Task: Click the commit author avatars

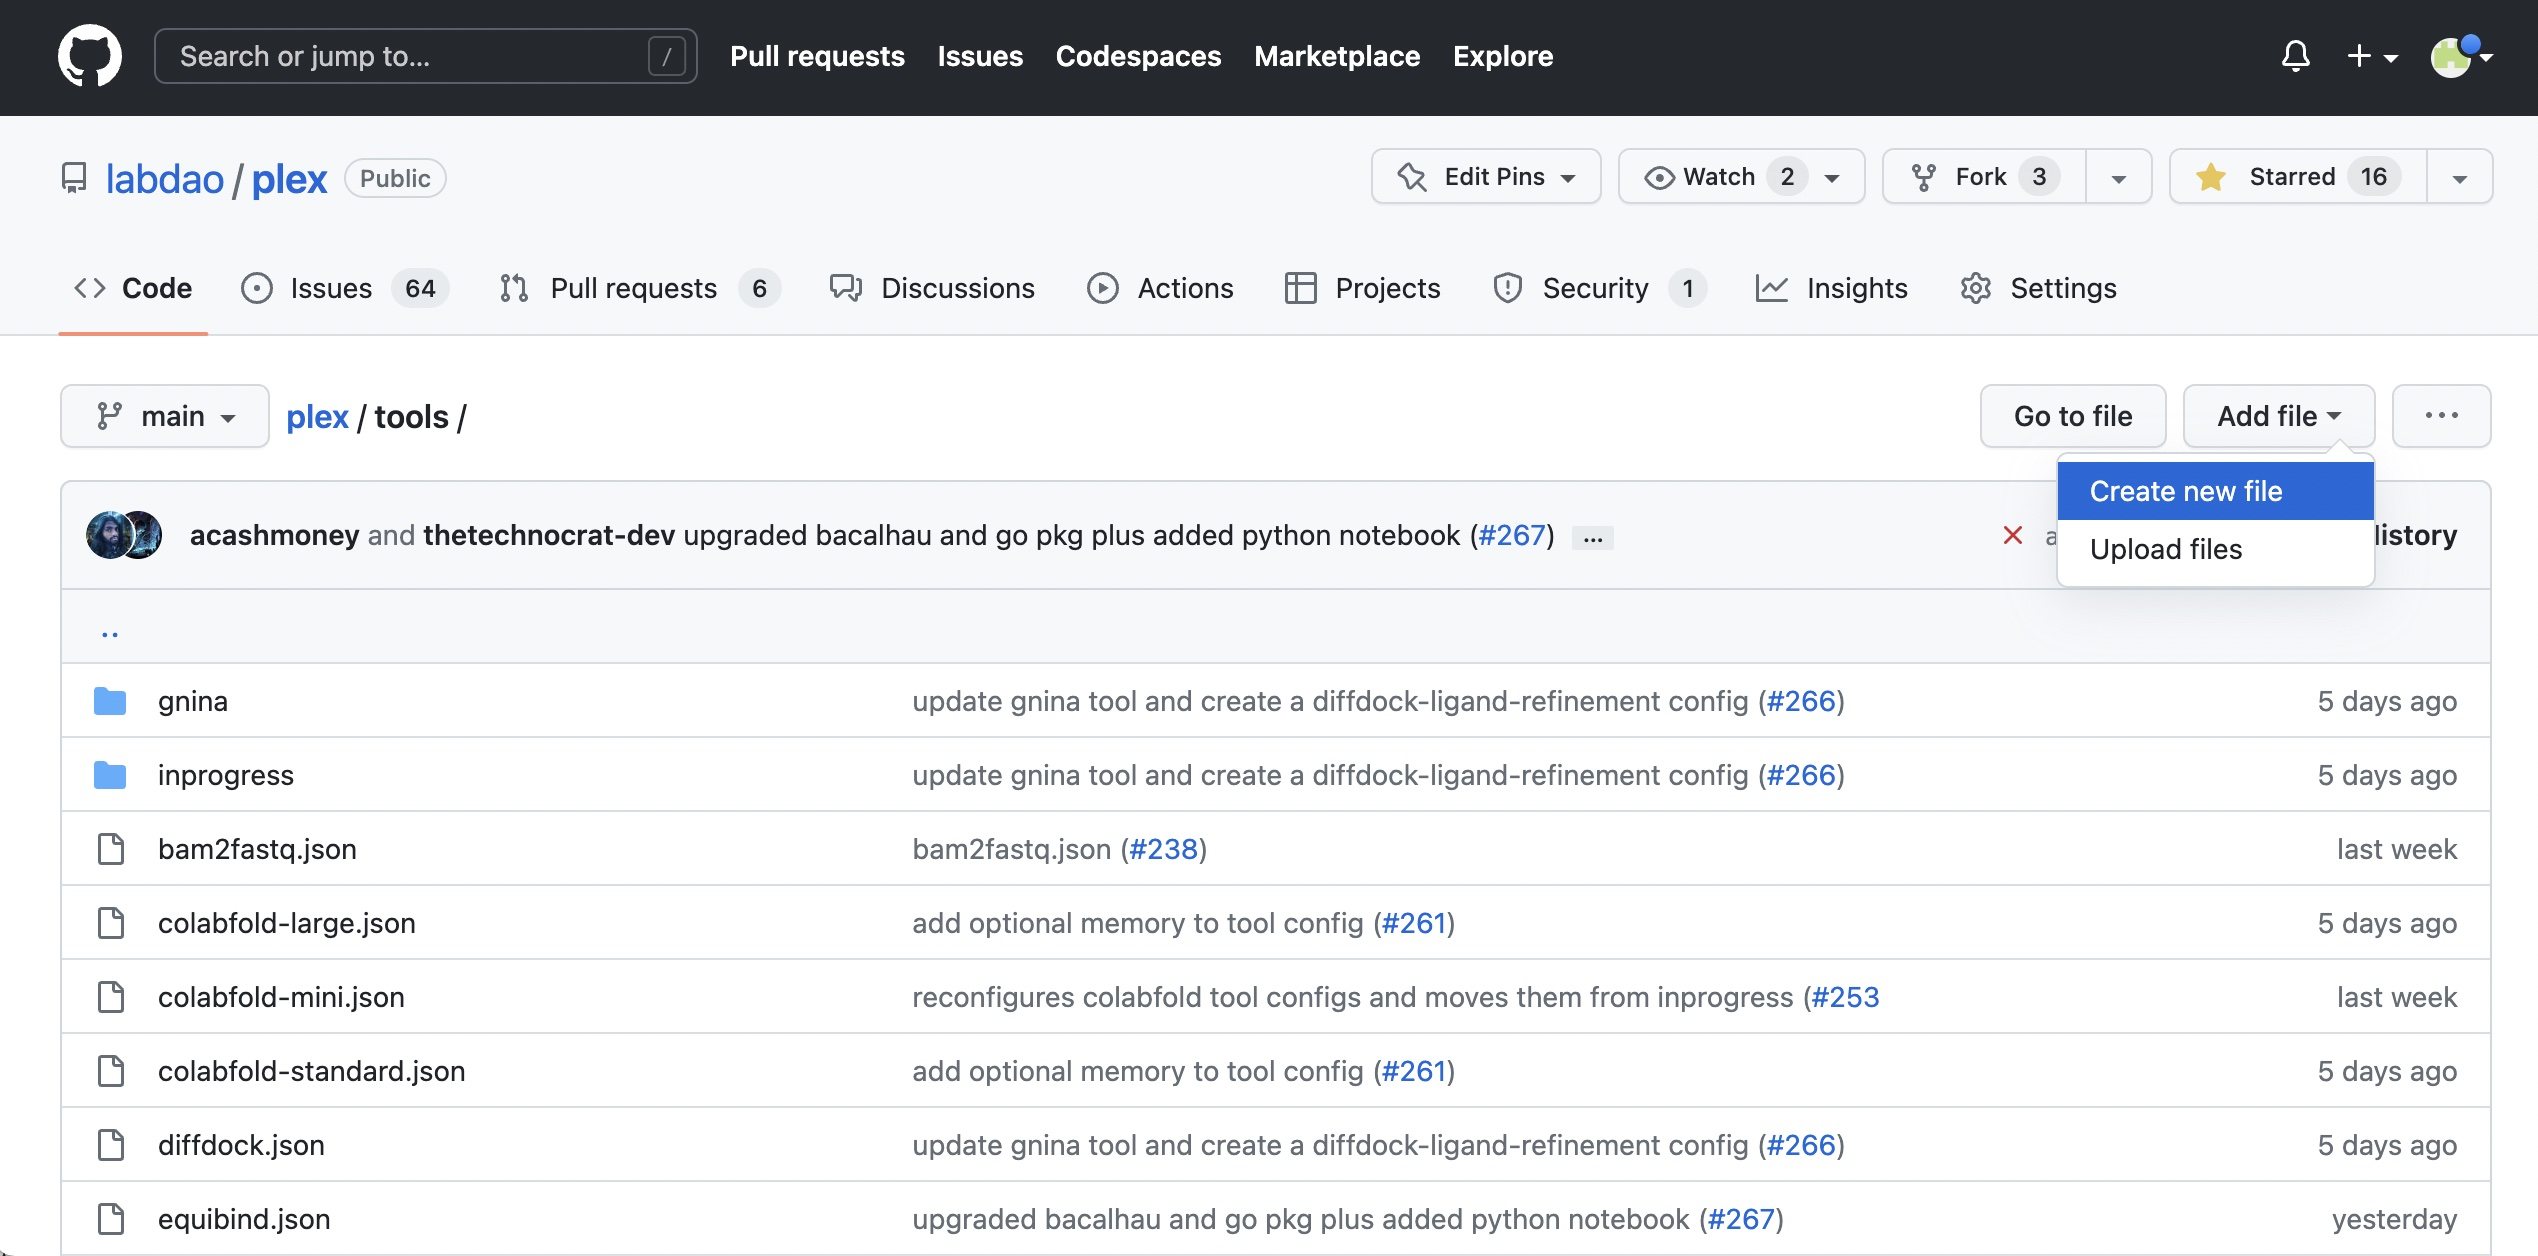Action: pyautogui.click(x=125, y=535)
